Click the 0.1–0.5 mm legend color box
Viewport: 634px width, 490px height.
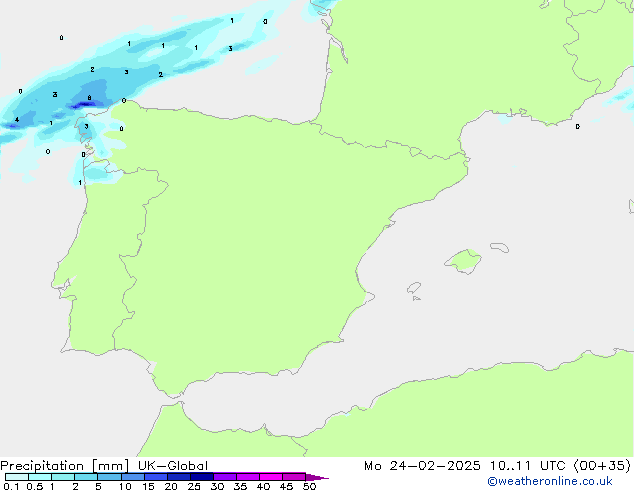click(x=17, y=477)
